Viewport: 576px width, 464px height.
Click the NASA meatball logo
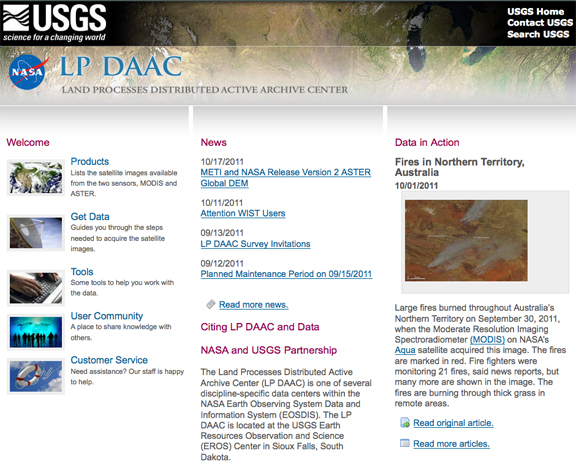pos(28,72)
